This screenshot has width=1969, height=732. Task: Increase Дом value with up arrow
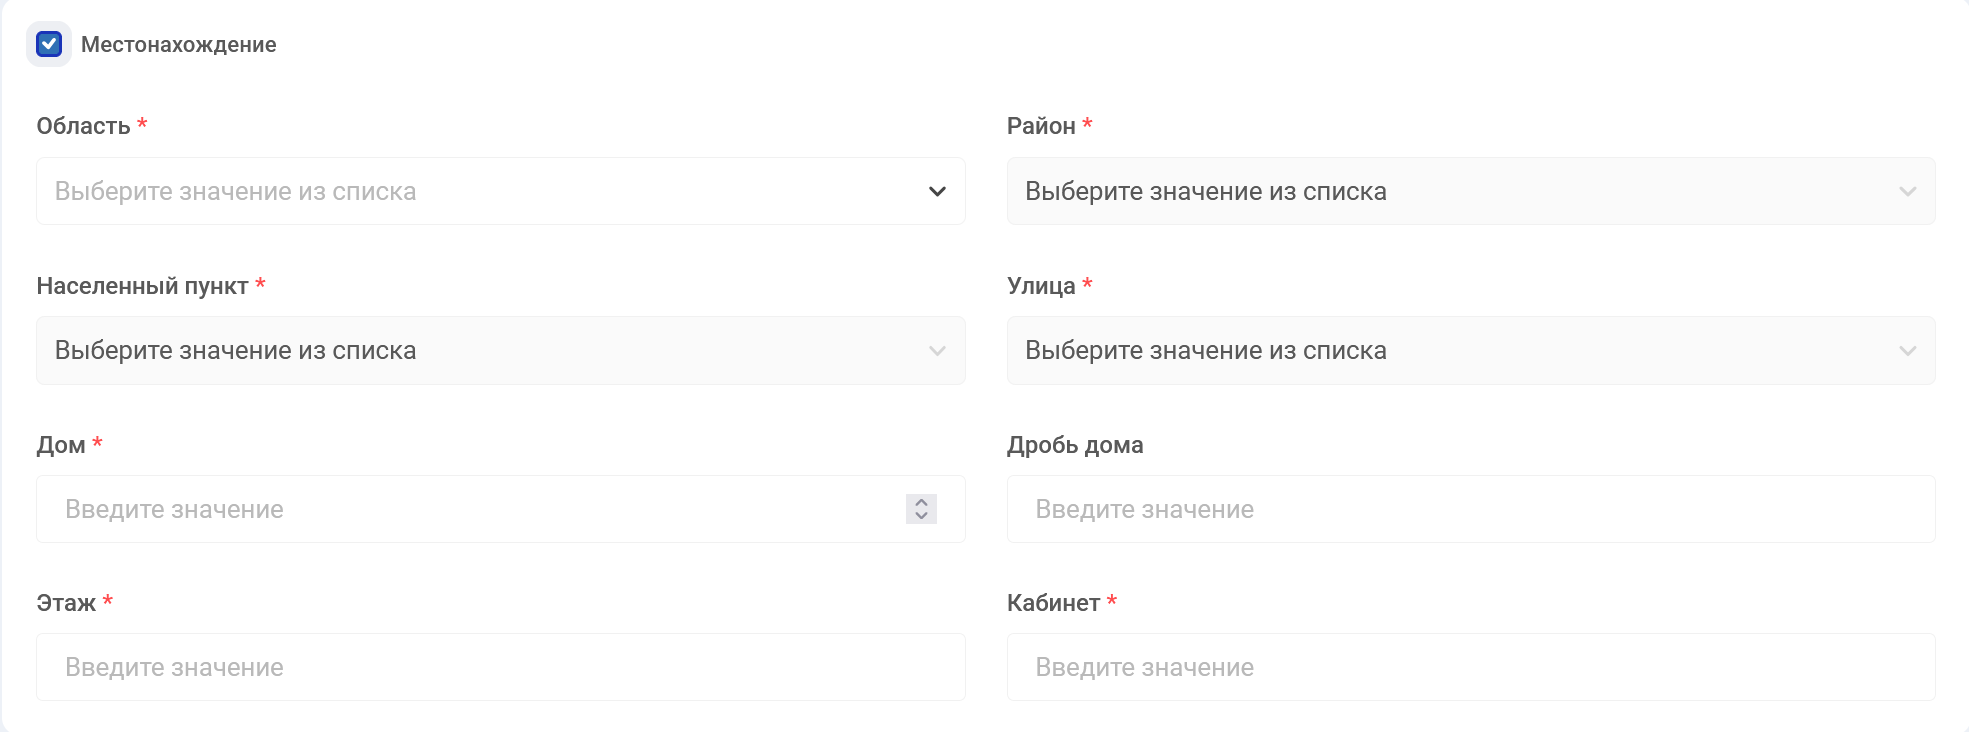point(921,502)
